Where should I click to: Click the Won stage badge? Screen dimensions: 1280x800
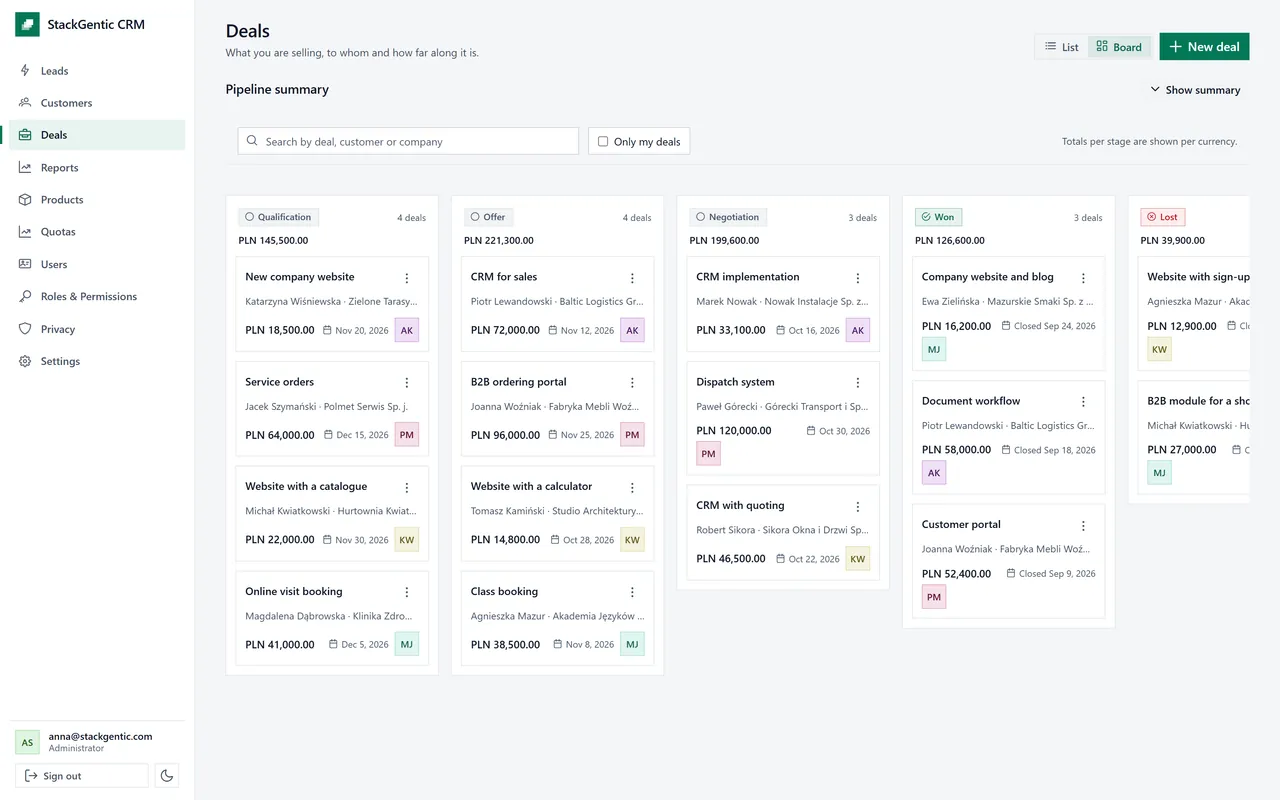[x=938, y=217]
